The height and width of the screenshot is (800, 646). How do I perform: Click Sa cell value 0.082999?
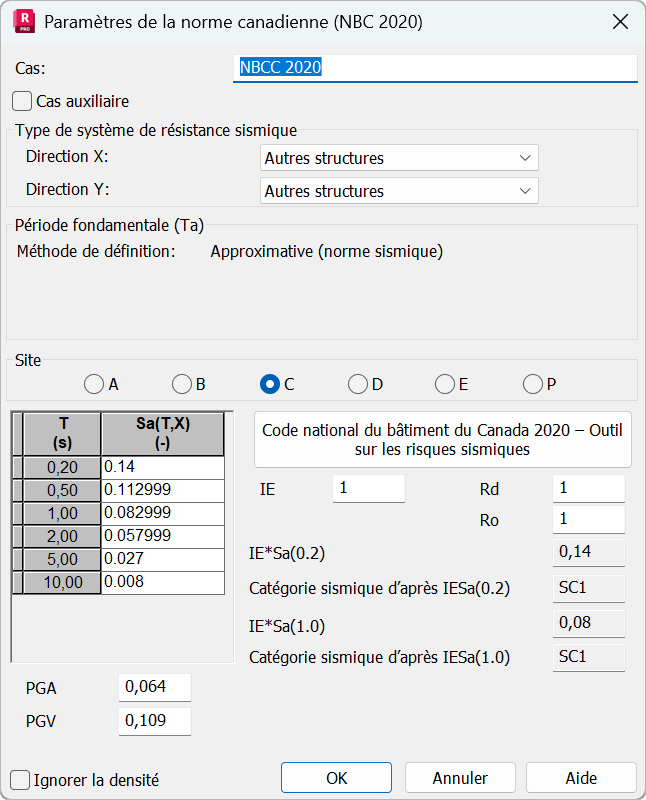coord(163,513)
